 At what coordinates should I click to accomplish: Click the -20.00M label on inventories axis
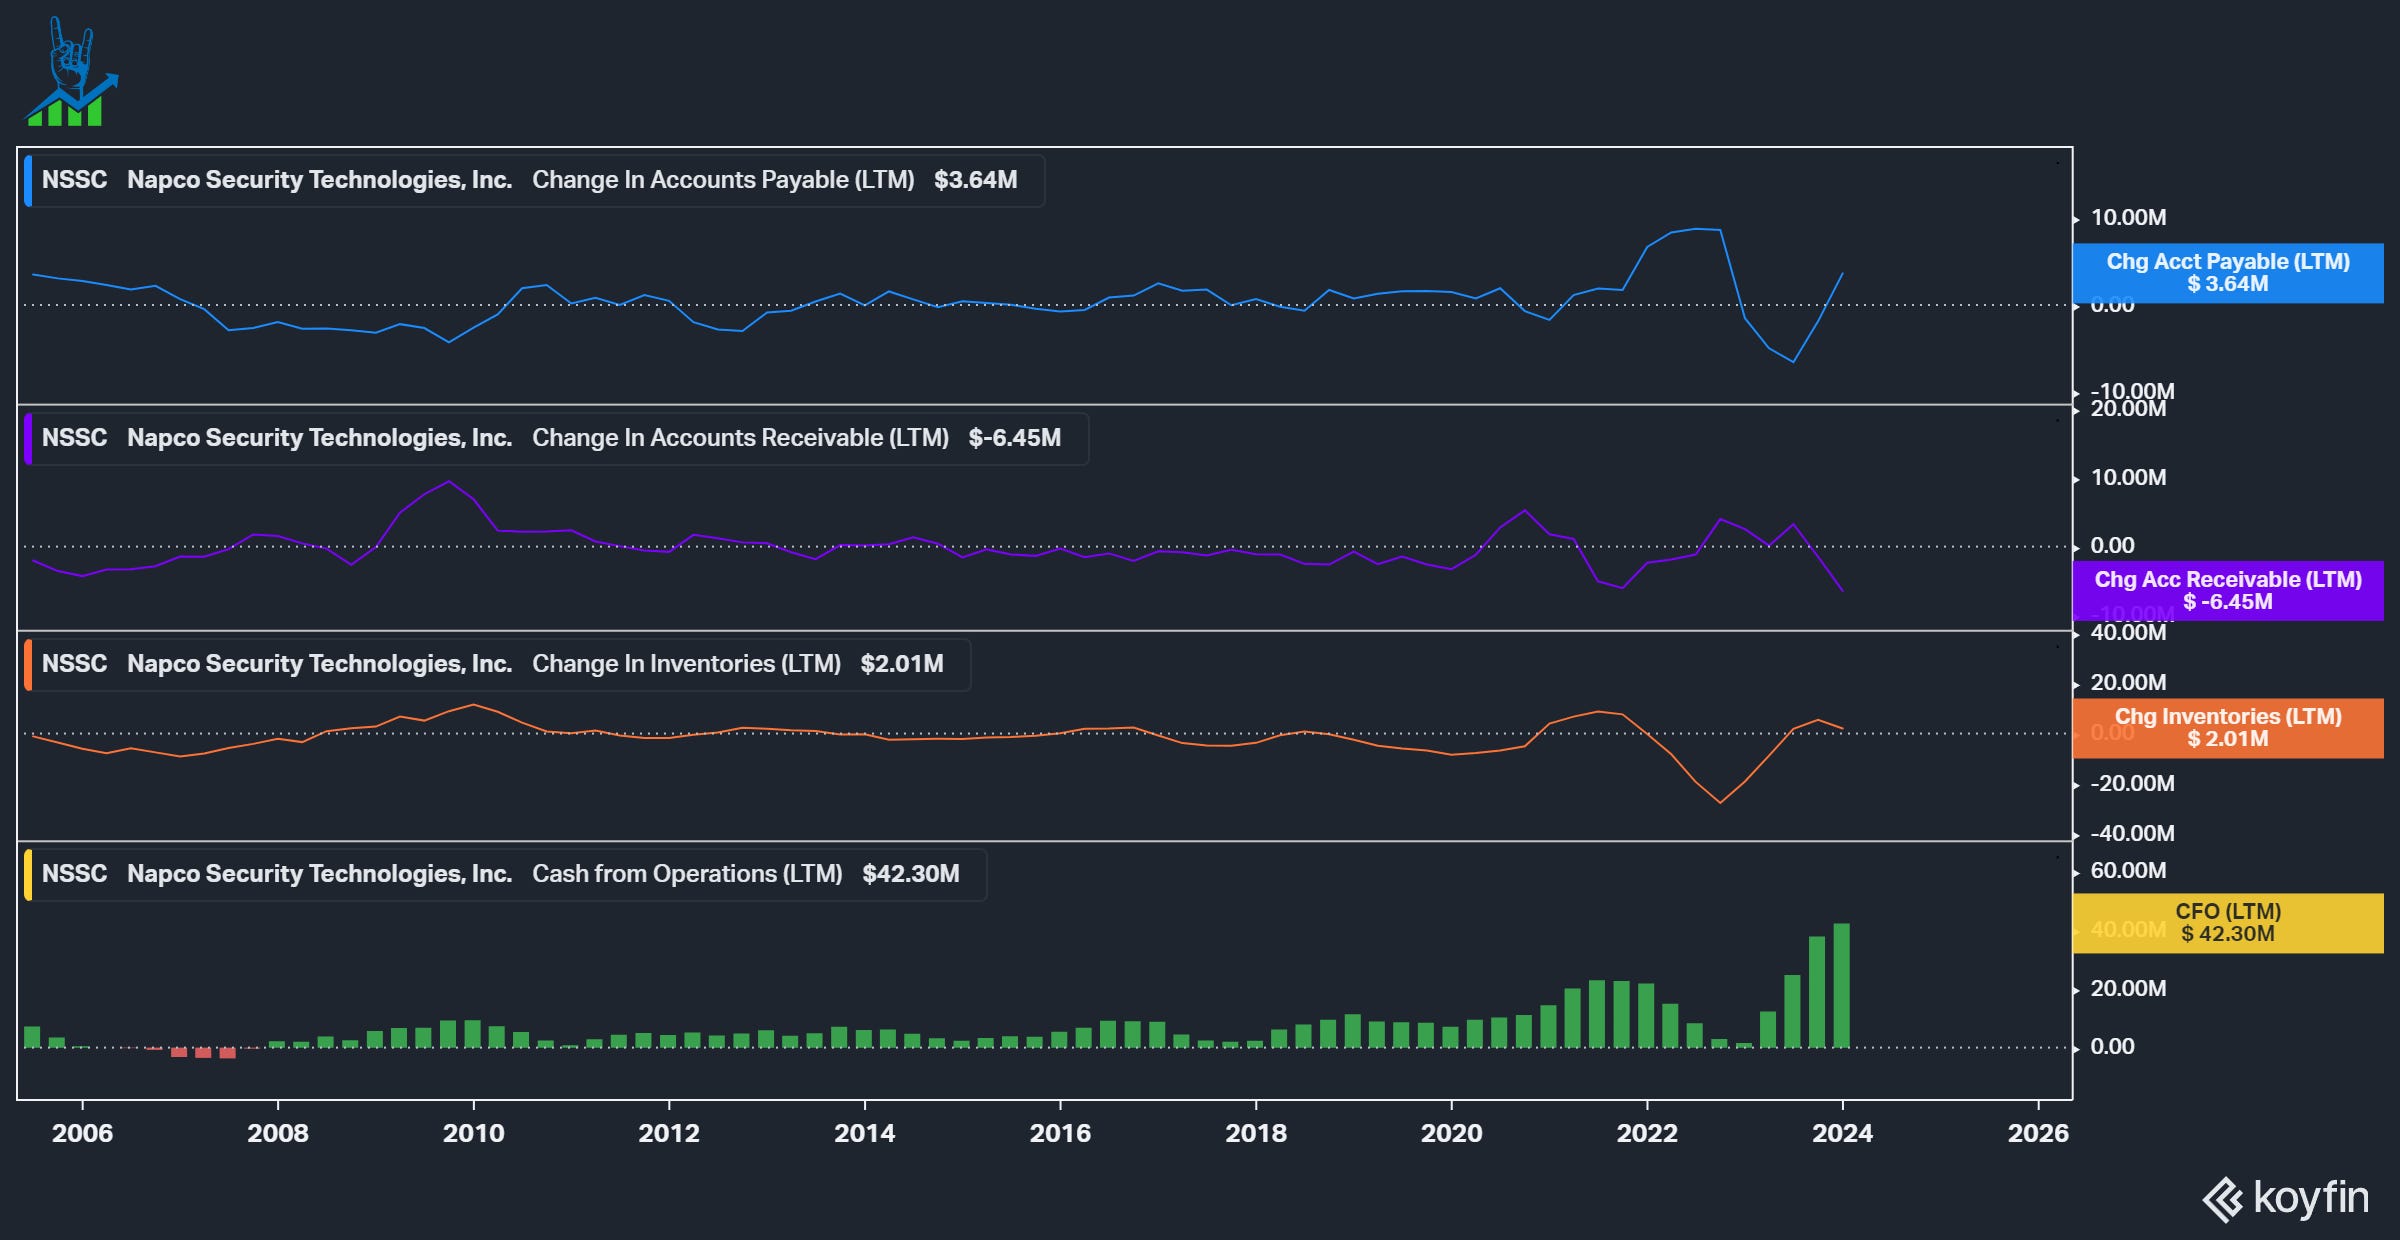[2133, 784]
